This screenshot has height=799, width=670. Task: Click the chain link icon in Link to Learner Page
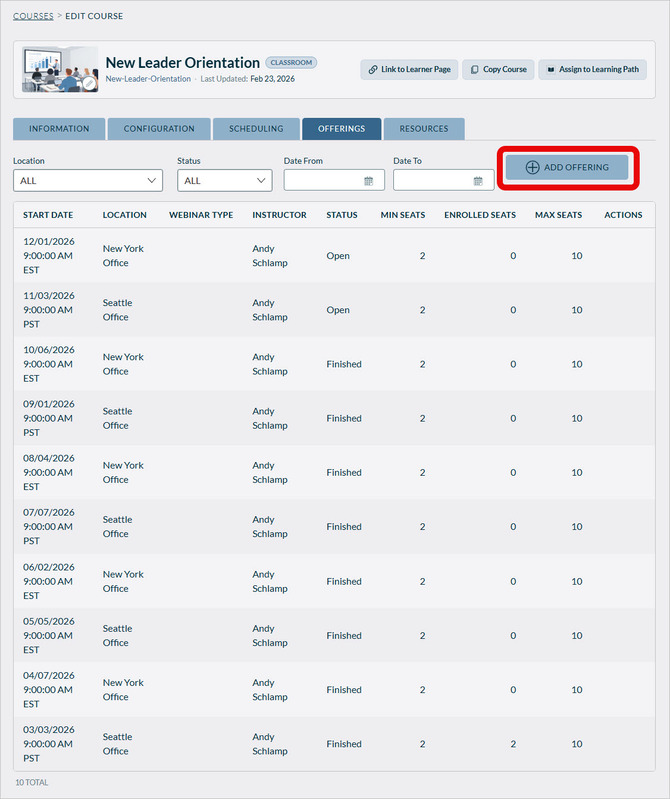click(373, 69)
